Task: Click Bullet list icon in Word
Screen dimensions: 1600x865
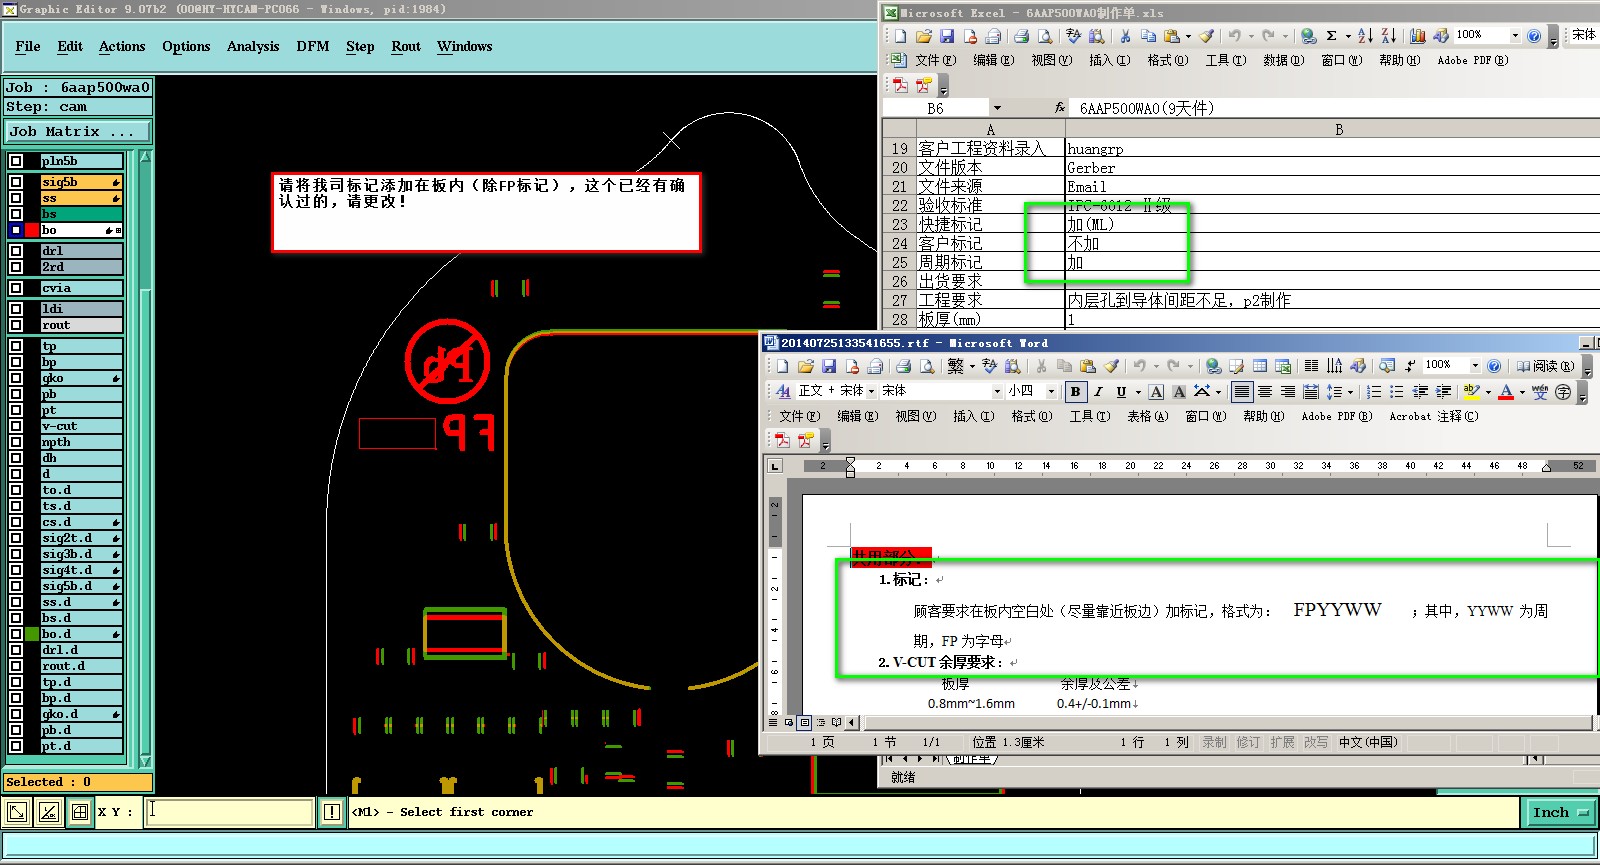Action: tap(1397, 392)
